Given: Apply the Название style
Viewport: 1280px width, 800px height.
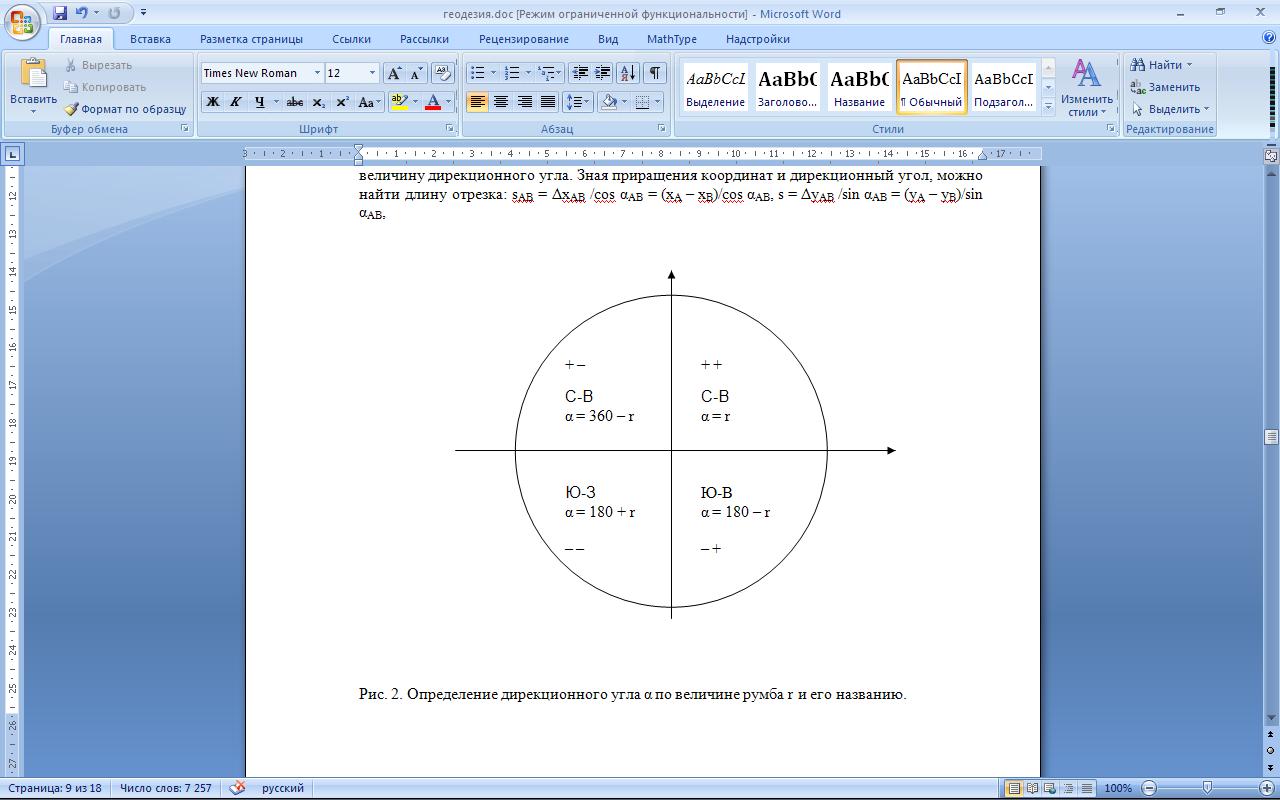Looking at the screenshot, I should tap(859, 87).
